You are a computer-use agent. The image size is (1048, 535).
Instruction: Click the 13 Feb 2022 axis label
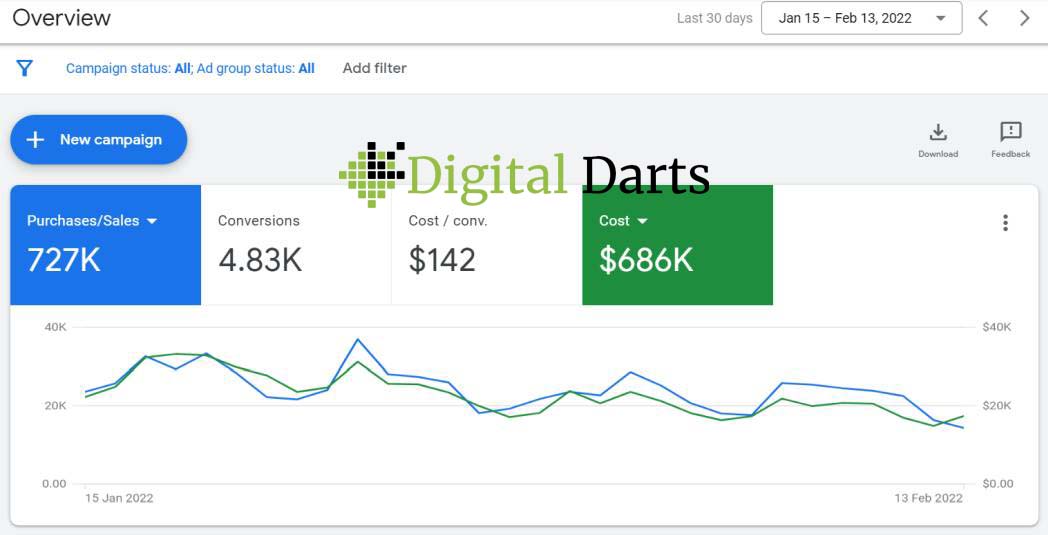[x=929, y=498]
